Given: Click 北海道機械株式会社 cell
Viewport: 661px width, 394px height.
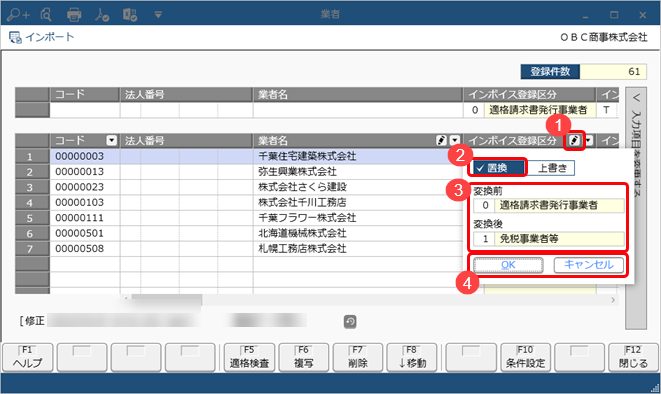Looking at the screenshot, I should [x=357, y=233].
